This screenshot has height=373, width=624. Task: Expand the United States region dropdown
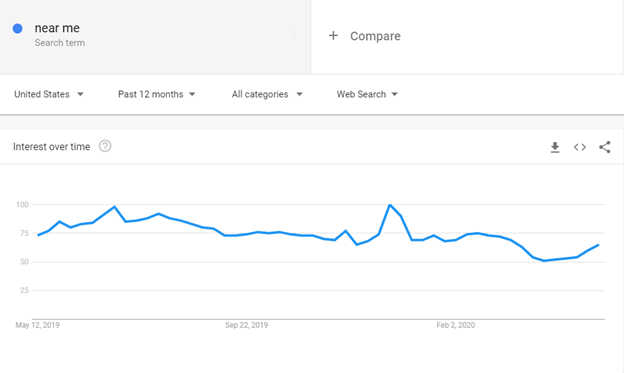[x=49, y=94]
